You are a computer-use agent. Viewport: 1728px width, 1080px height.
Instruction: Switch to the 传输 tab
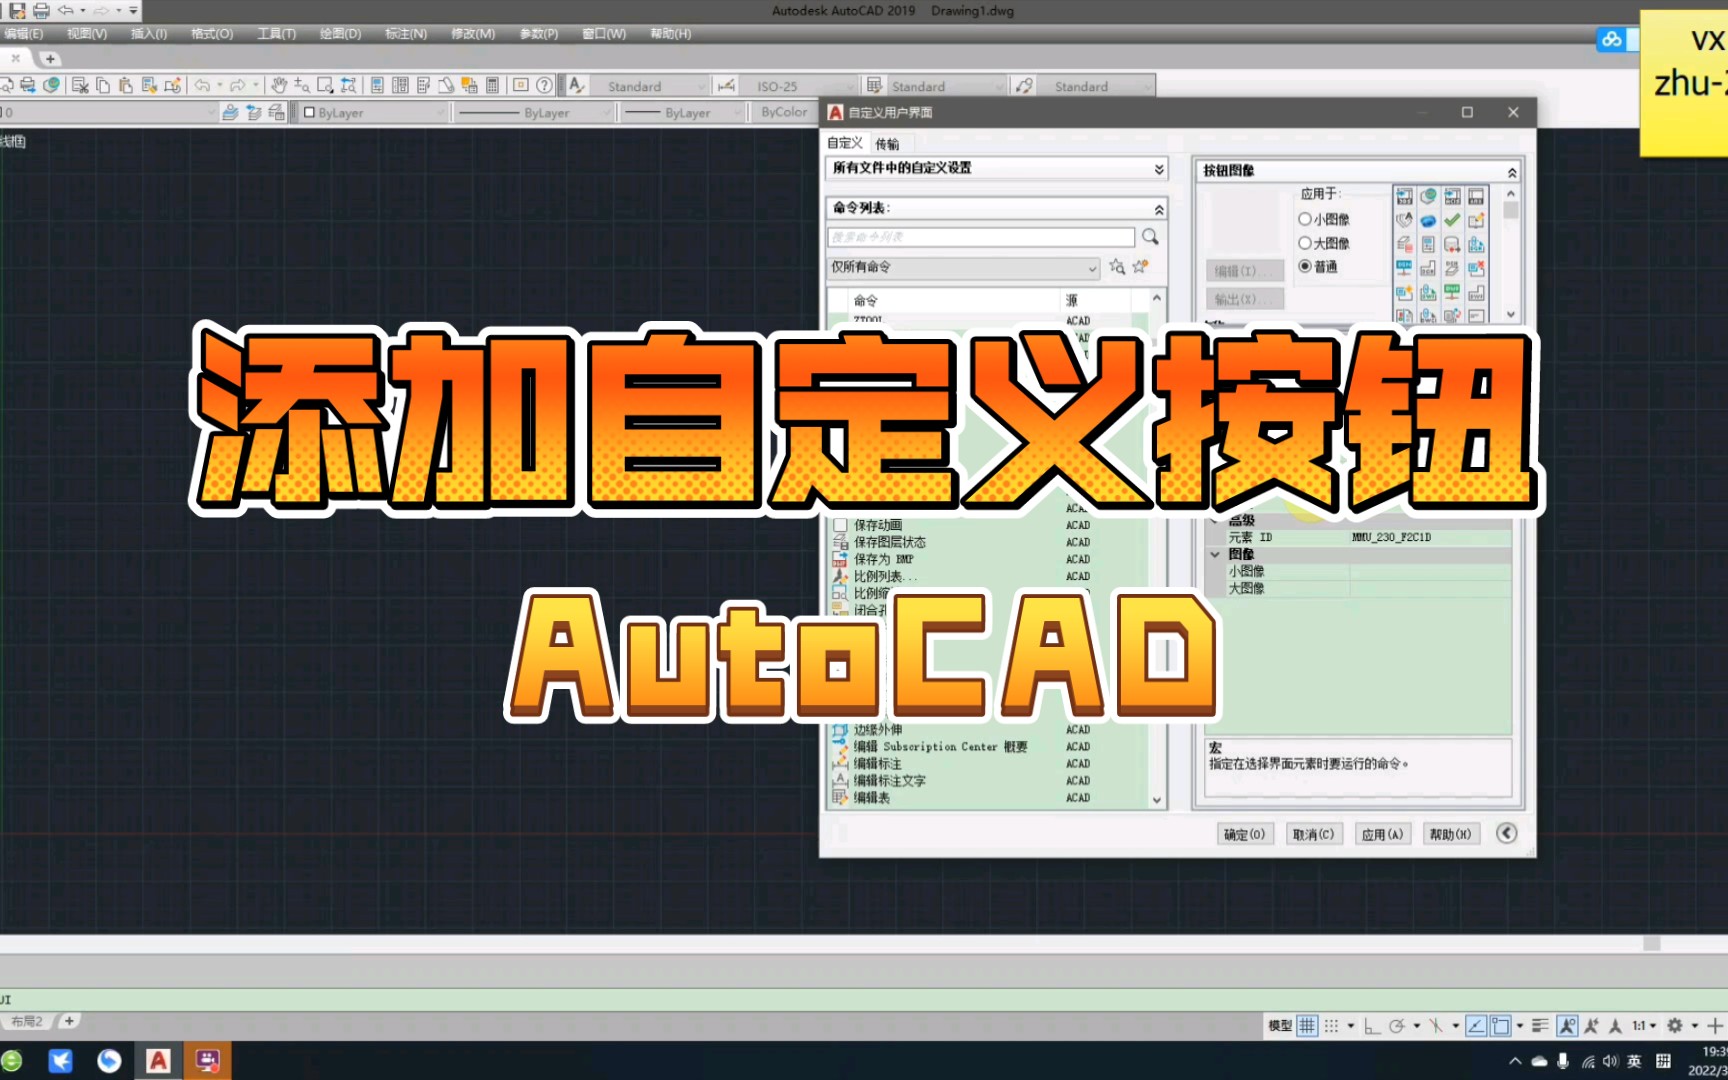click(887, 143)
